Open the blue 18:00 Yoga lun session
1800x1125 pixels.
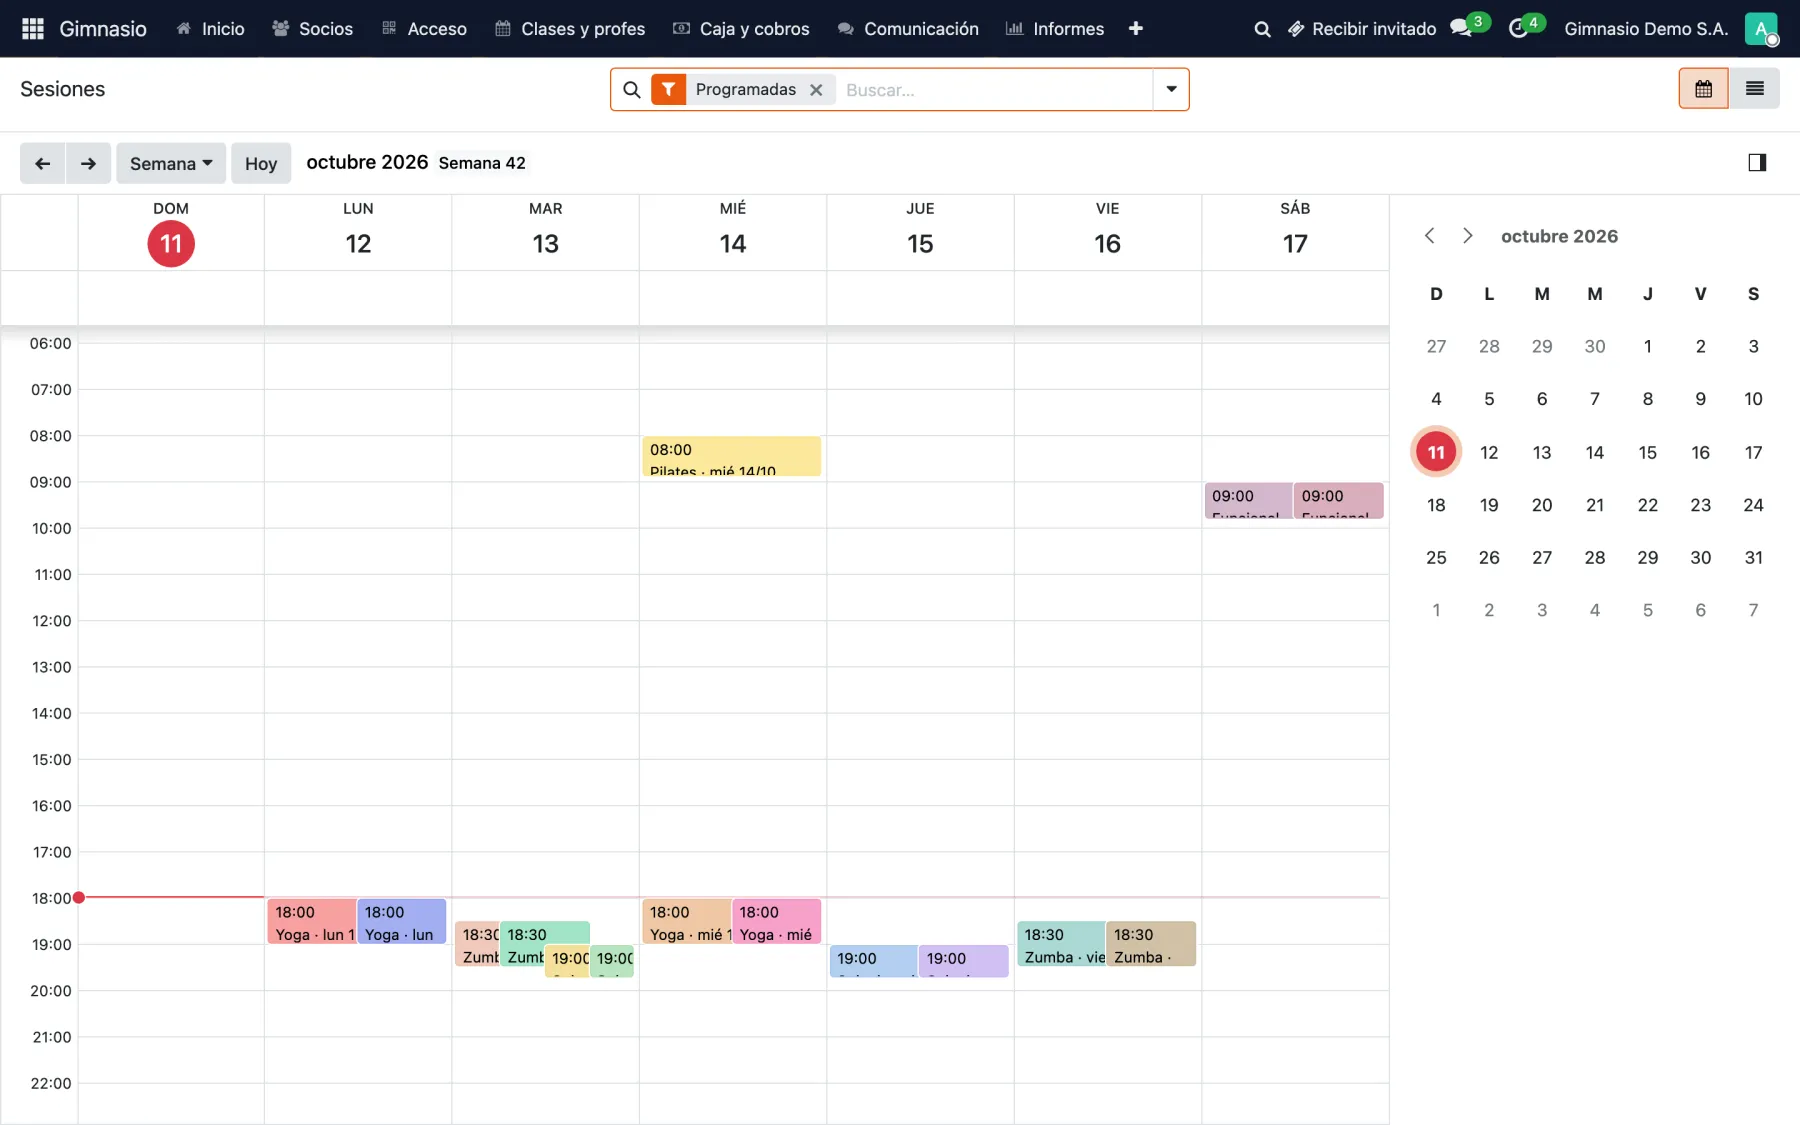click(x=401, y=921)
